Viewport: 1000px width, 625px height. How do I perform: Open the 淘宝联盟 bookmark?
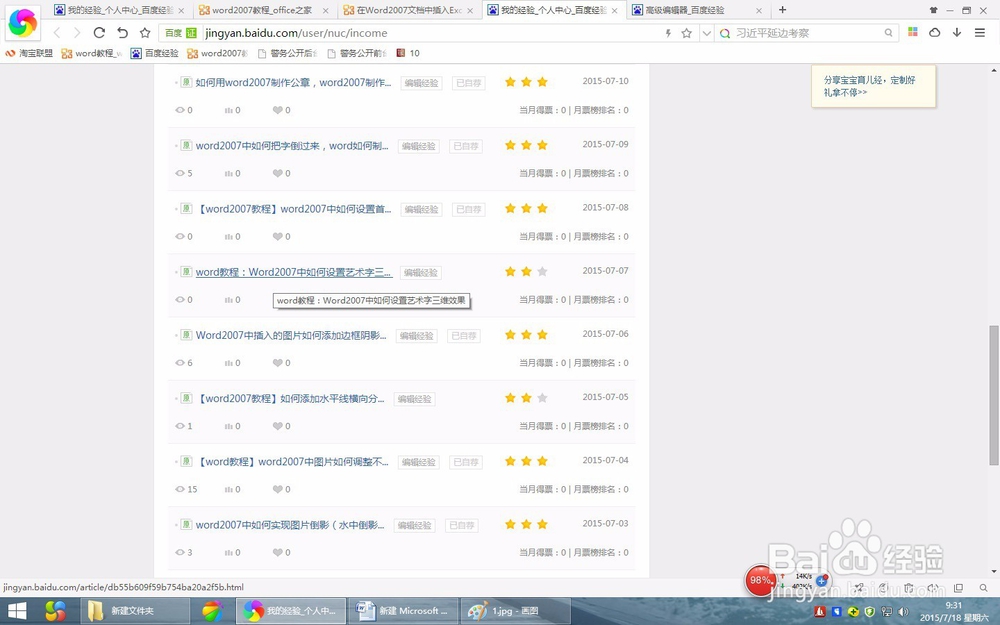(x=29, y=53)
